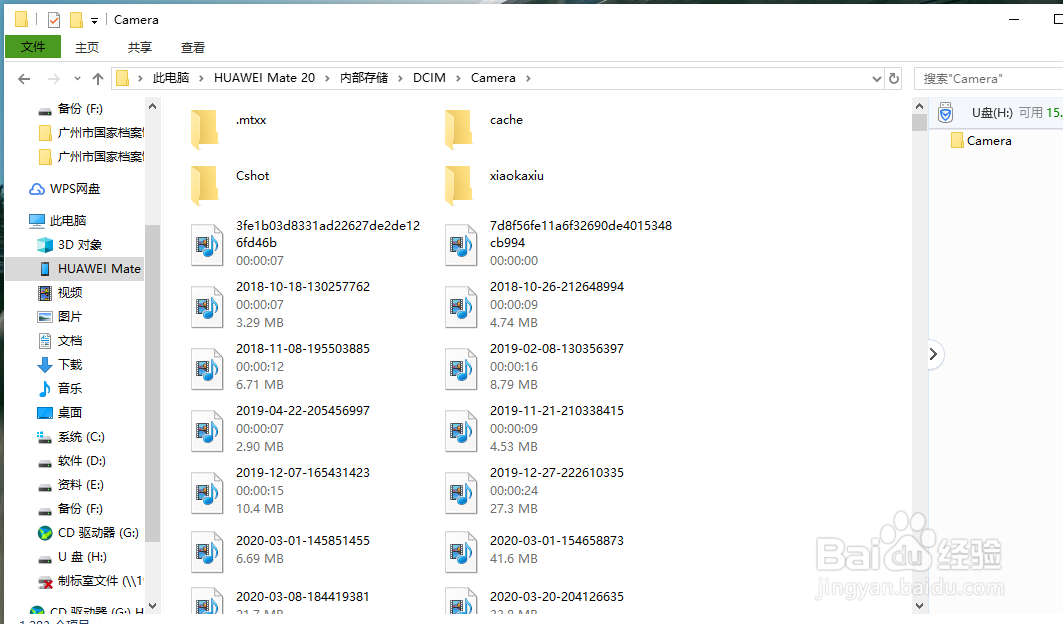Viewport: 1063px width, 624px height.
Task: Open the Cshot folder icon
Action: 205,185
